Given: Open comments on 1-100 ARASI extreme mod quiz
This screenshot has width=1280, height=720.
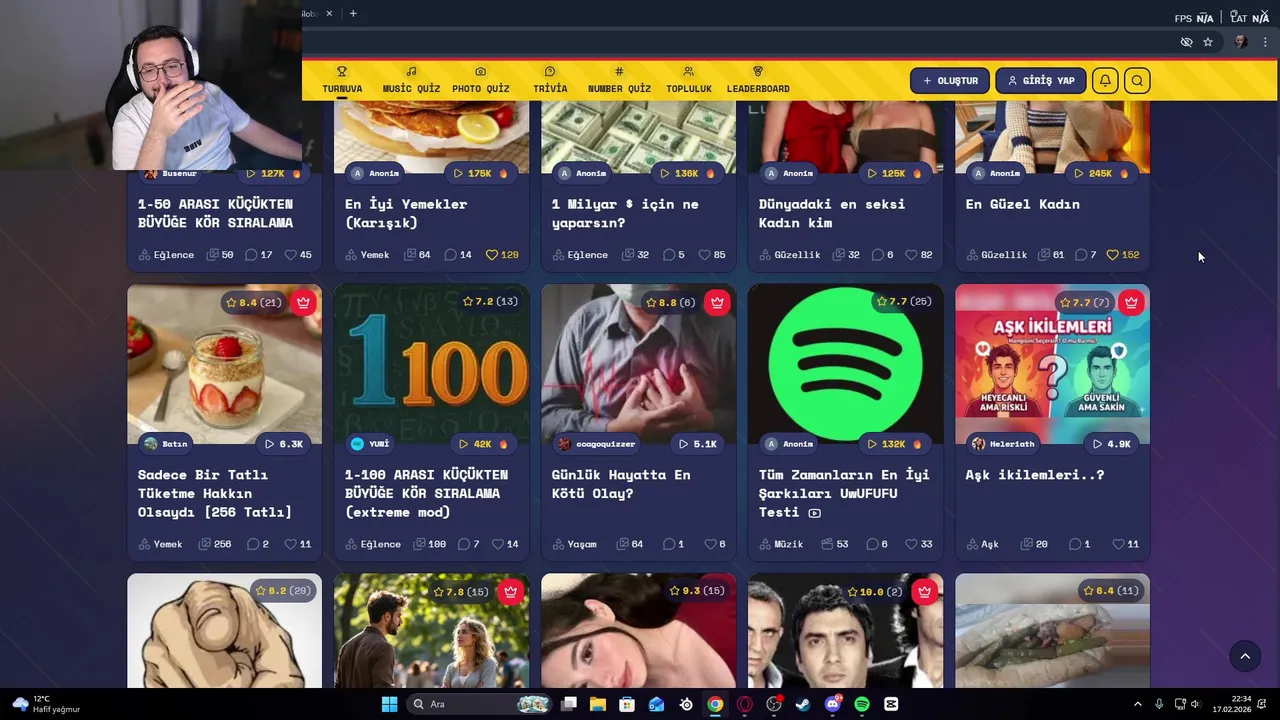Looking at the screenshot, I should click(x=469, y=544).
